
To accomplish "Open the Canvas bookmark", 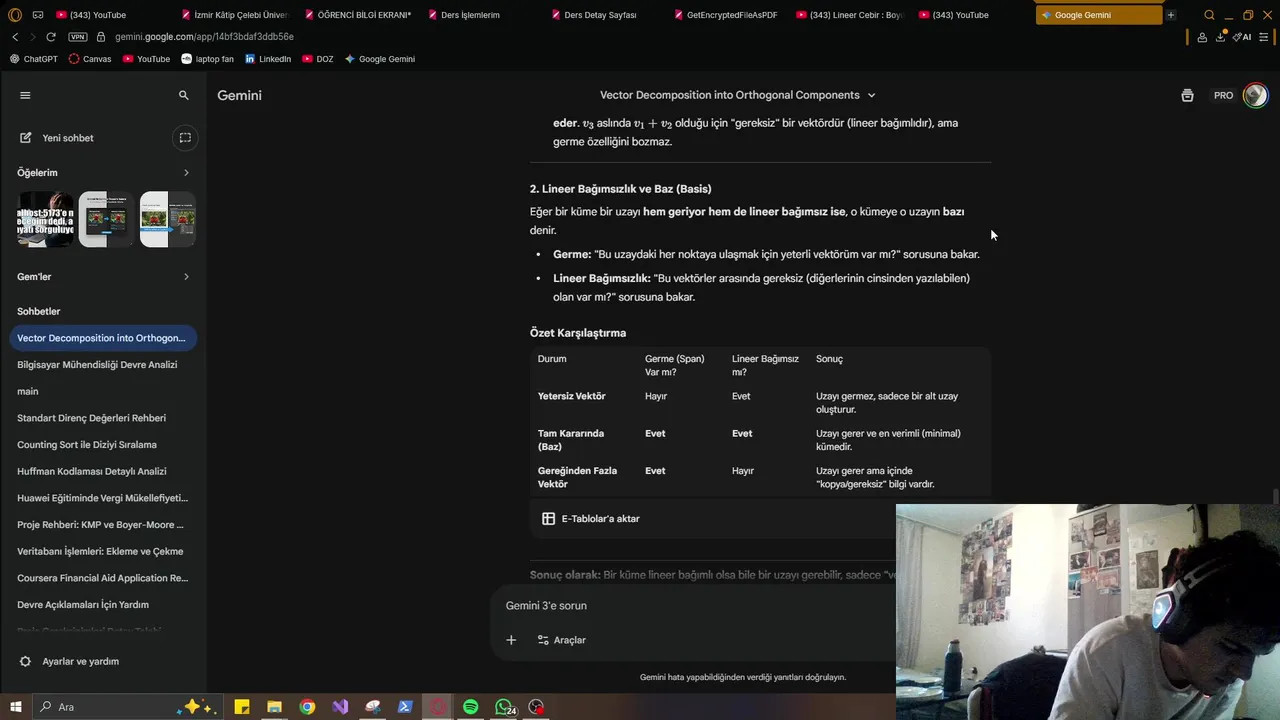I will [90, 59].
